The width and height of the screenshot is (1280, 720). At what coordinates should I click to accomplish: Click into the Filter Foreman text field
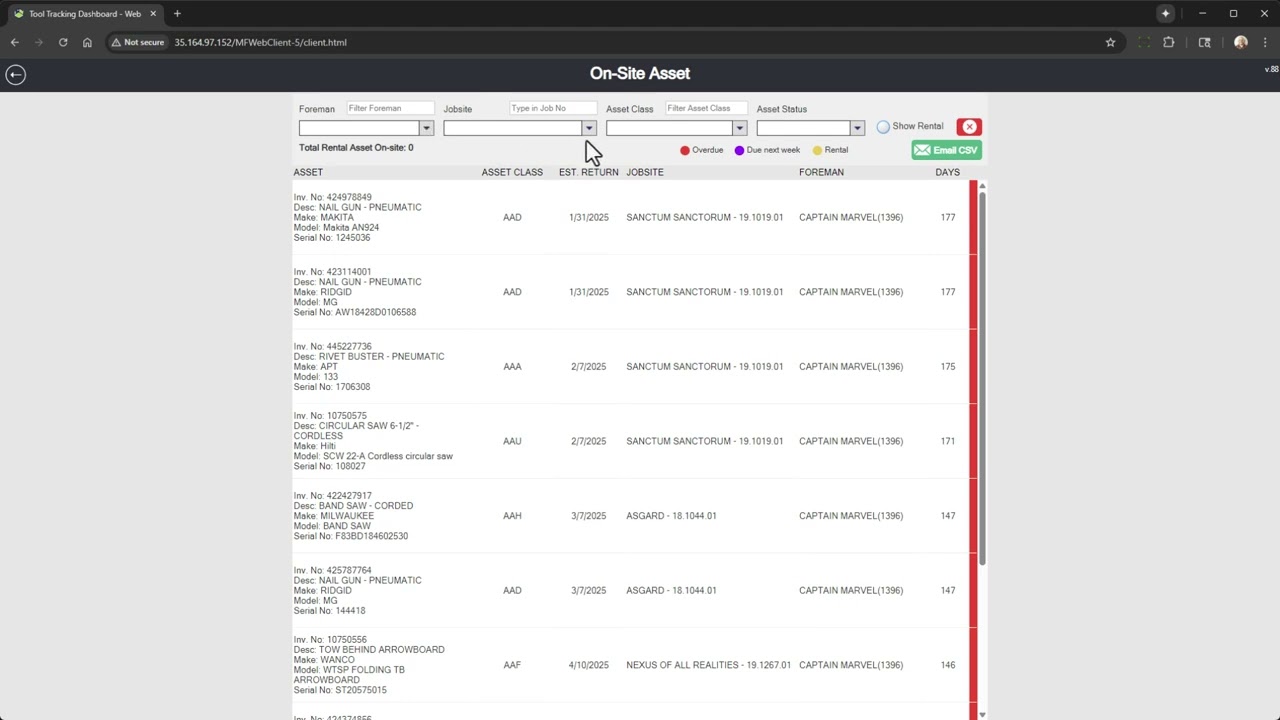390,108
